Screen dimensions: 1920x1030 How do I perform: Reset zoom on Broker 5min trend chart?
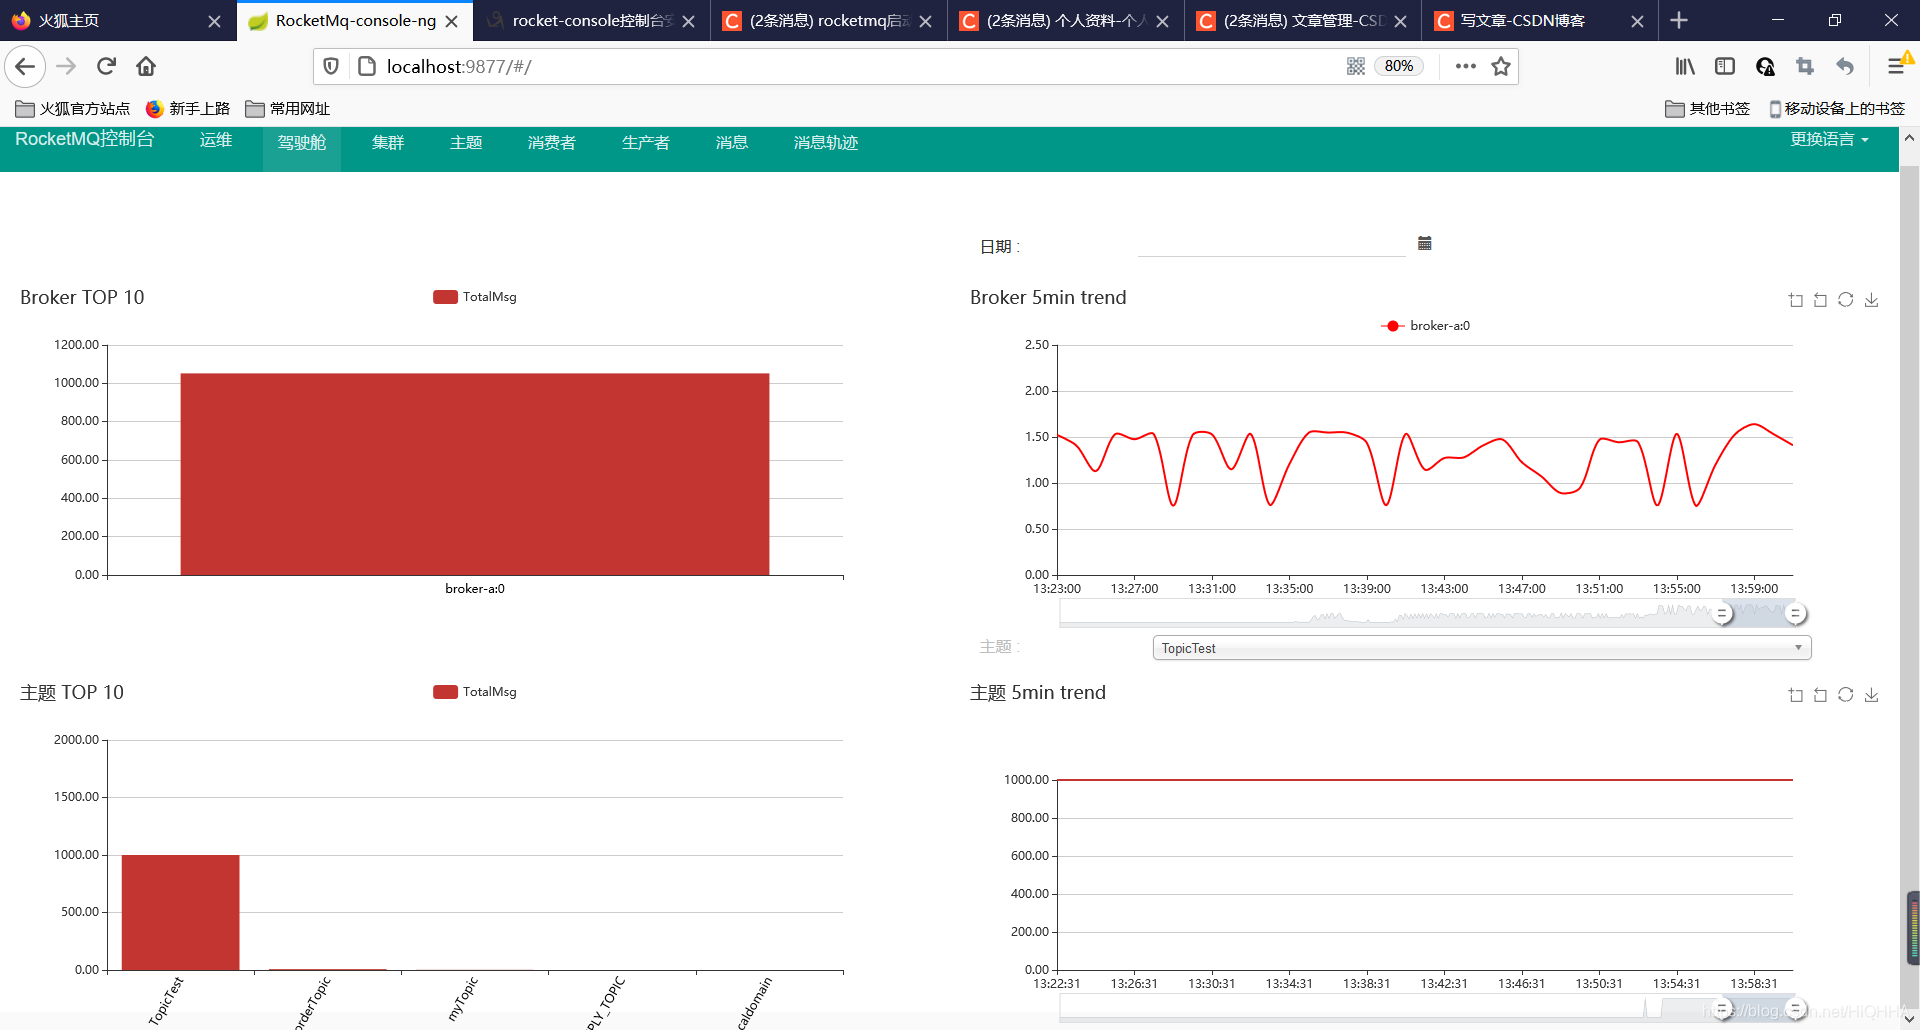pos(1820,300)
